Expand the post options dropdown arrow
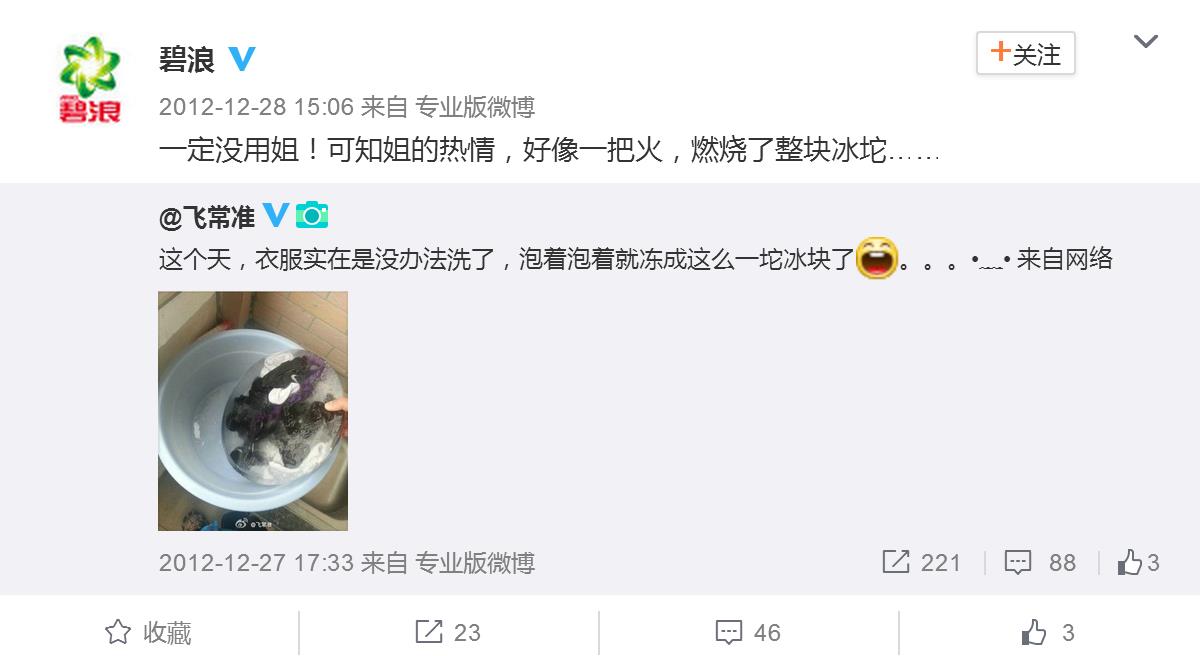This screenshot has width=1200, height=656. point(1145,42)
